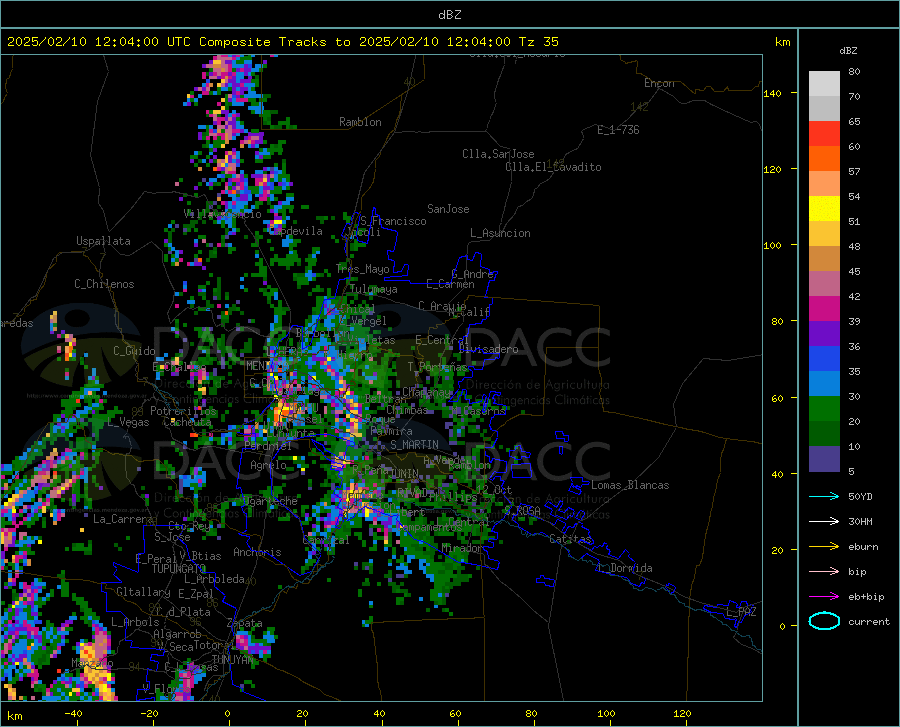Click the '65' dBZ value on color scale
The image size is (900, 727).
[x=854, y=122]
